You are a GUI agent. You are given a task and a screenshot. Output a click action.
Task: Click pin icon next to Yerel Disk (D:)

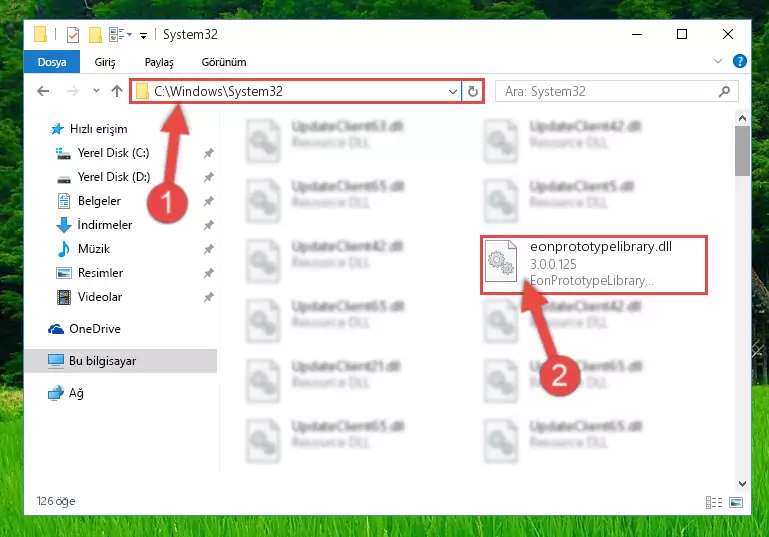[208, 177]
